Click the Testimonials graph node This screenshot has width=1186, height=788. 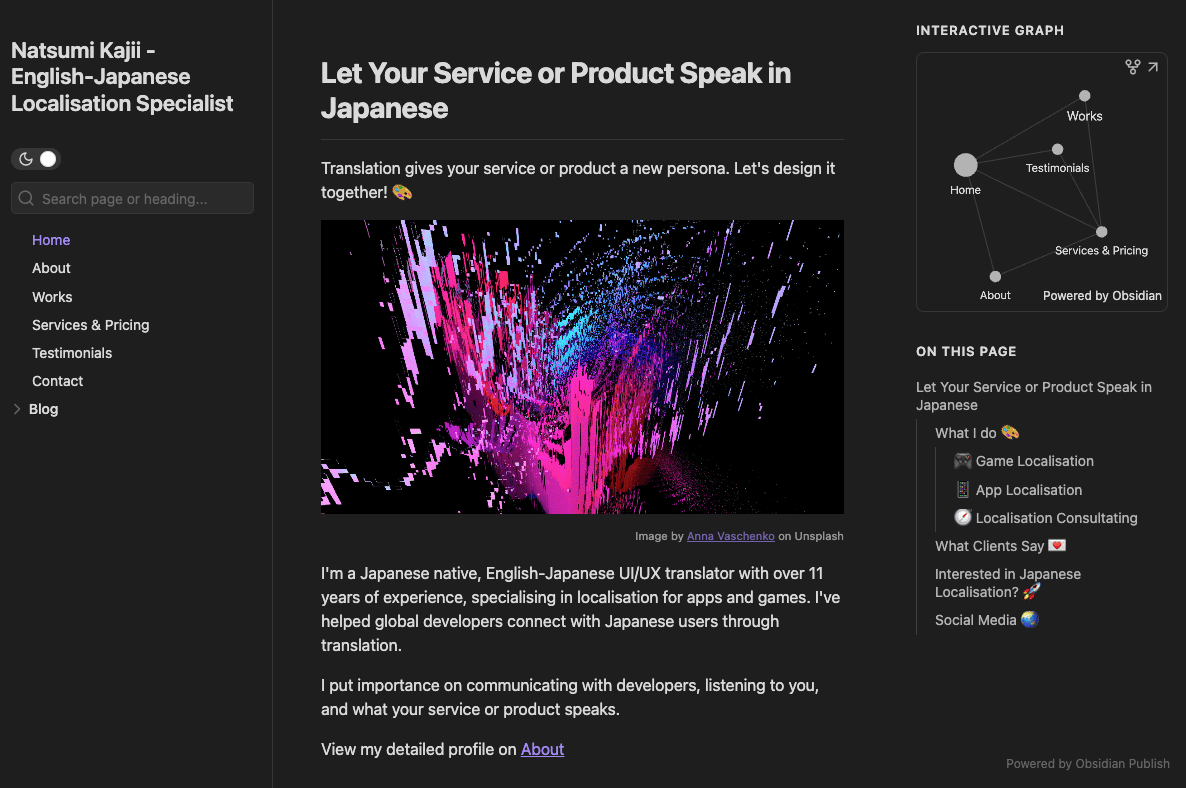tap(1057, 150)
